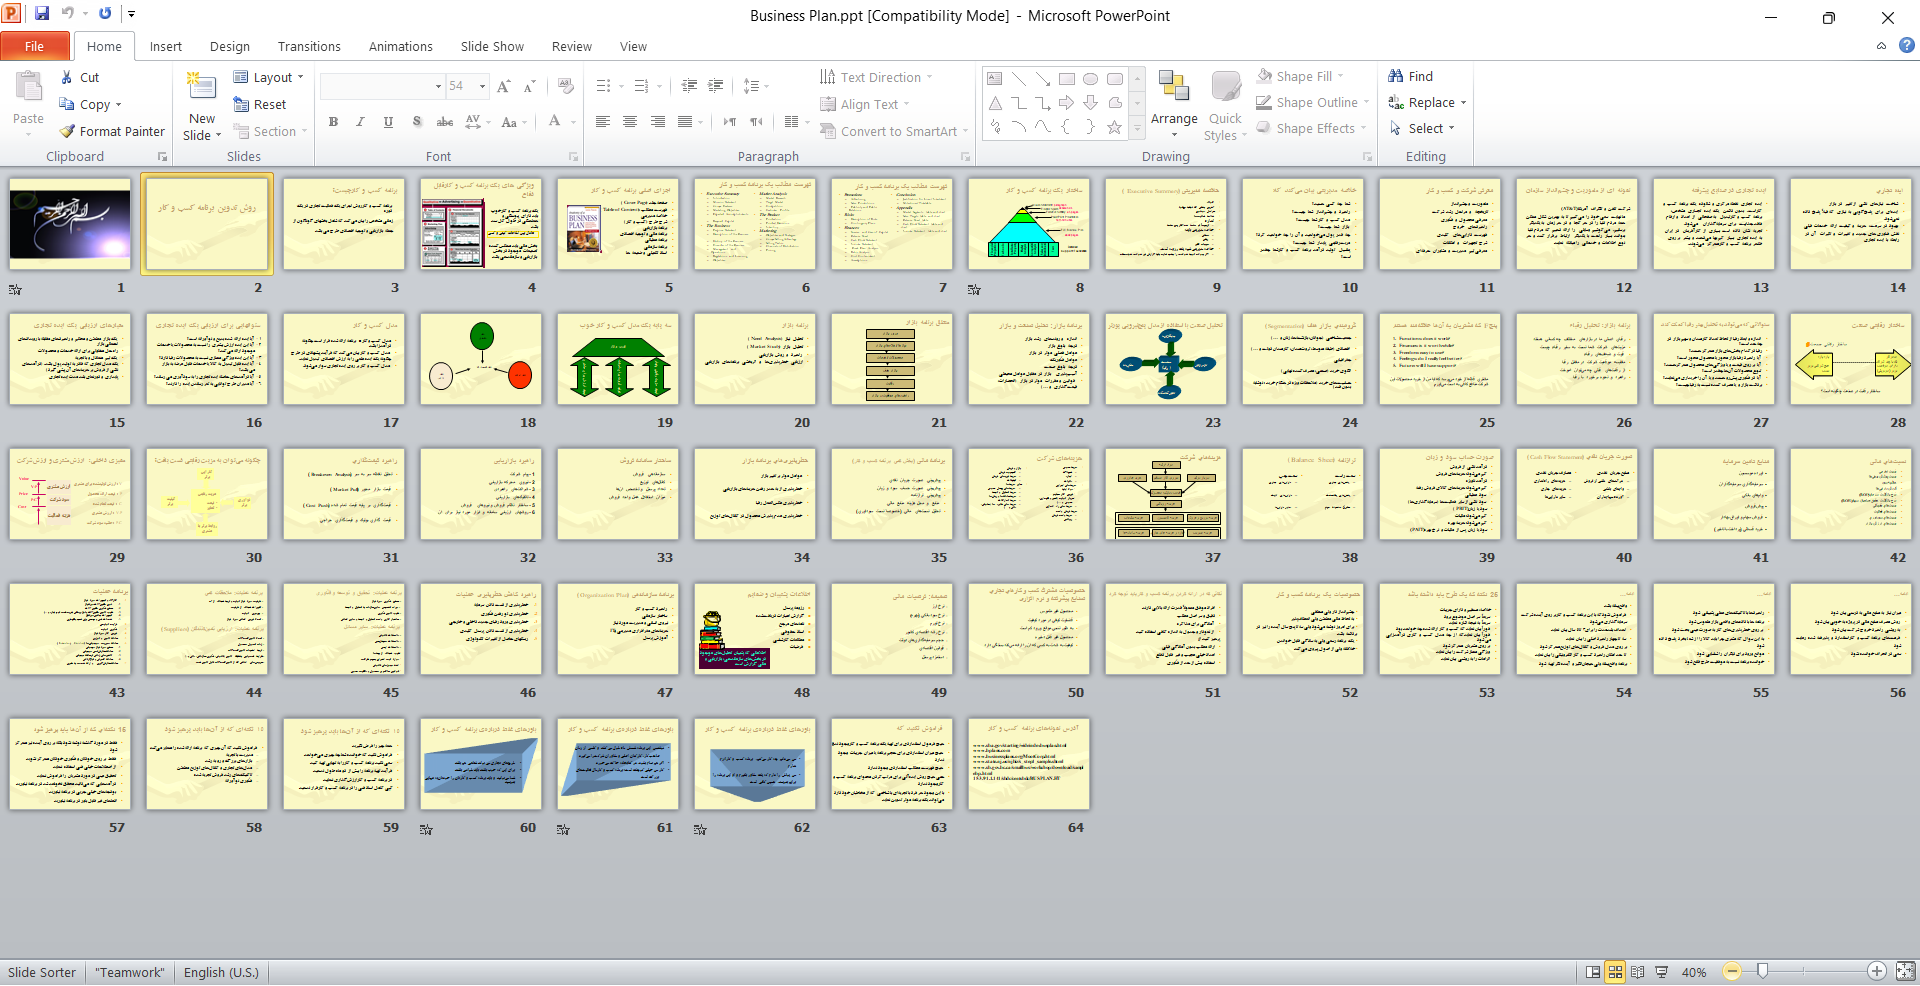Select slide 48 thumbnail with books image
This screenshot has width=1920, height=986.
point(754,629)
